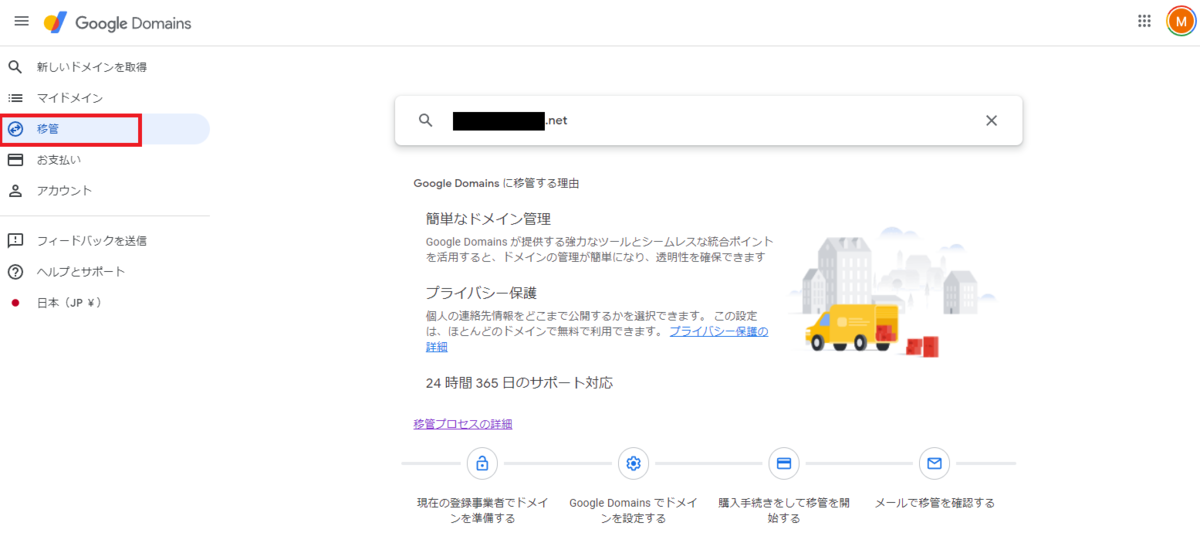Change region 日本（JP ¥）

click(x=105, y=302)
